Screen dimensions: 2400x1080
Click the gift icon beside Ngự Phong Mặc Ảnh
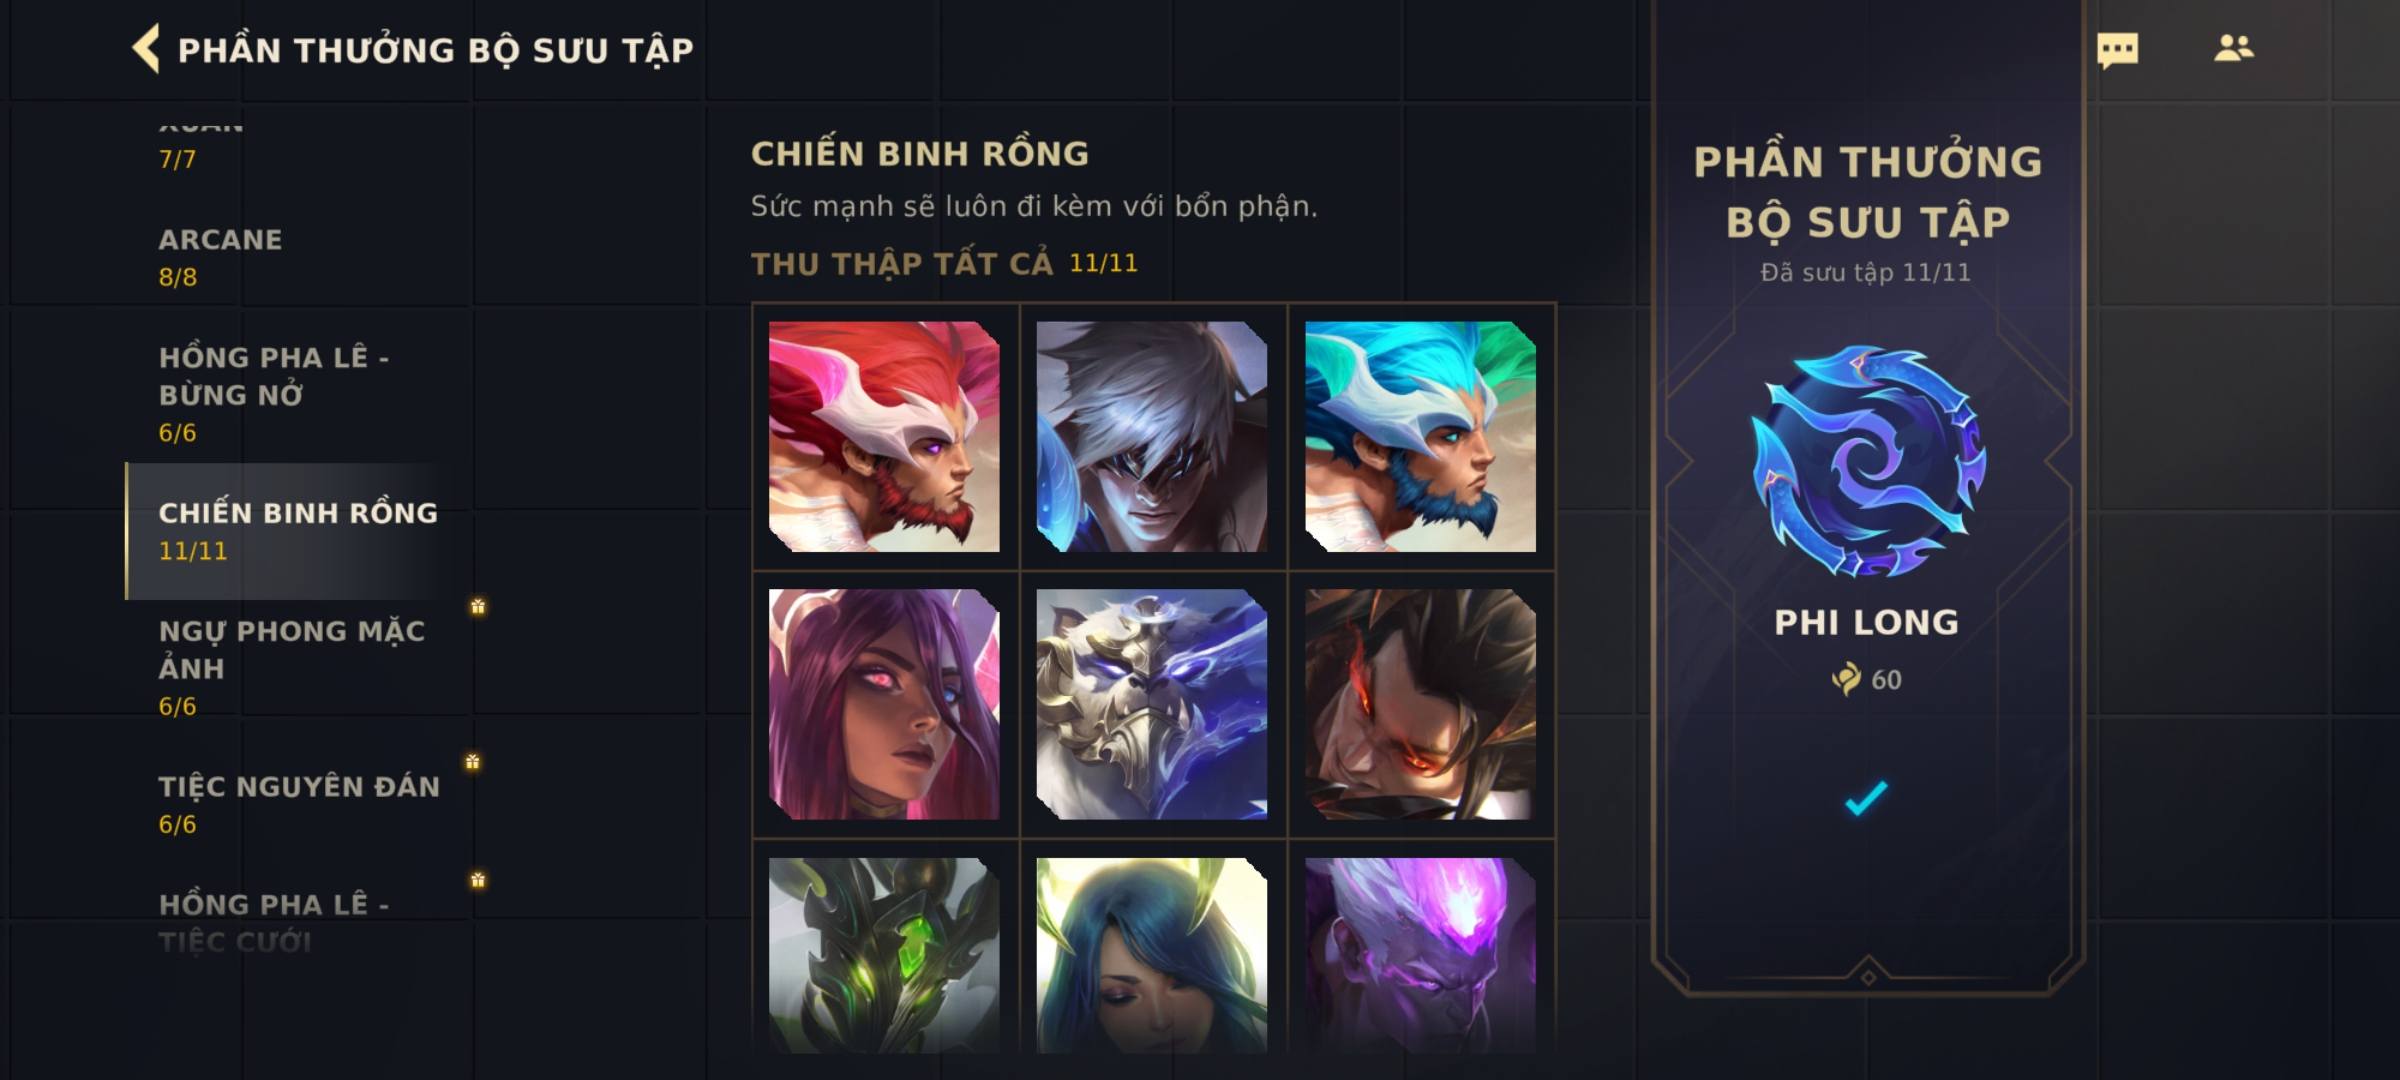pos(478,606)
